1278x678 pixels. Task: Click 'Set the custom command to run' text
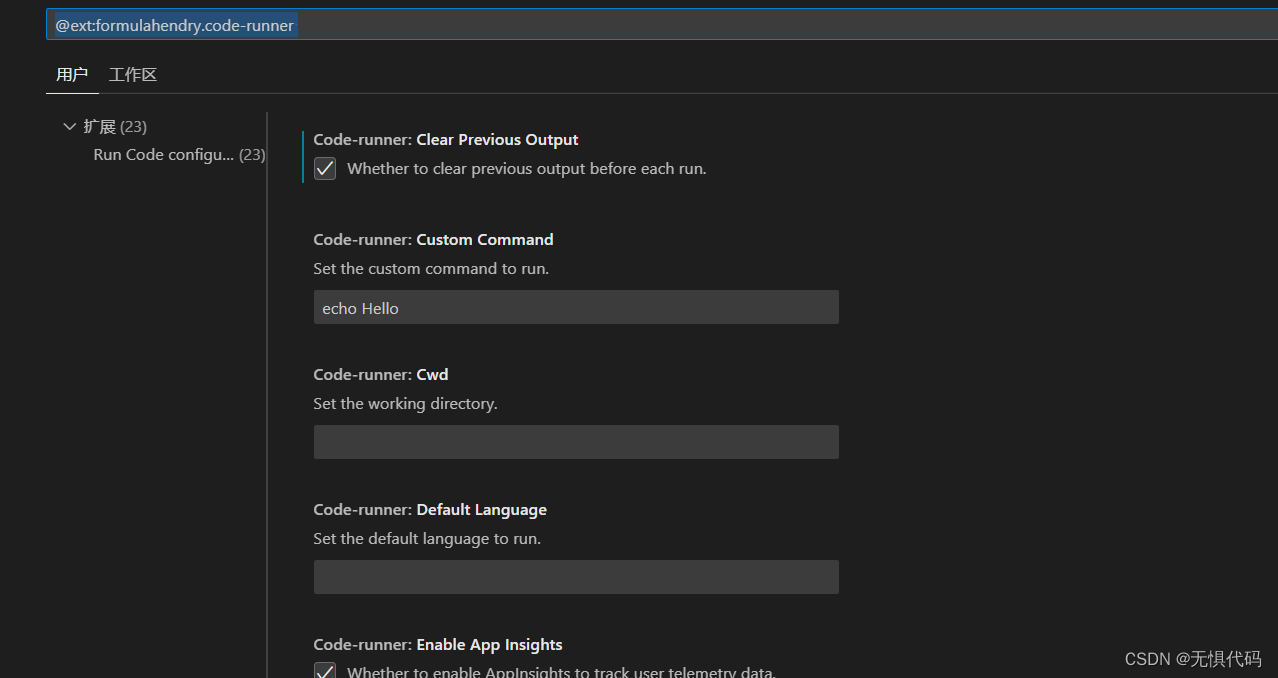tap(431, 269)
